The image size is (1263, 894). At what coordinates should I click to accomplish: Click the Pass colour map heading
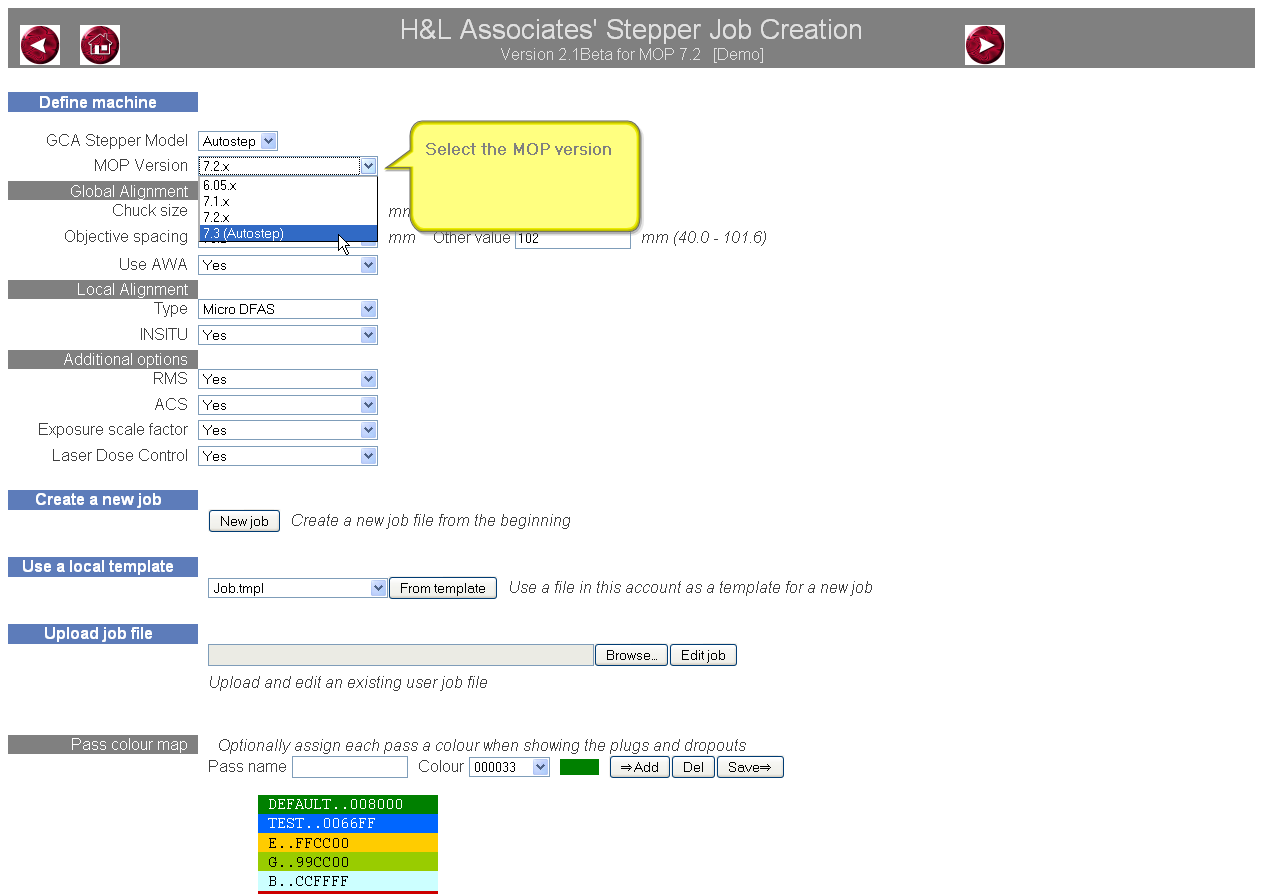(103, 745)
